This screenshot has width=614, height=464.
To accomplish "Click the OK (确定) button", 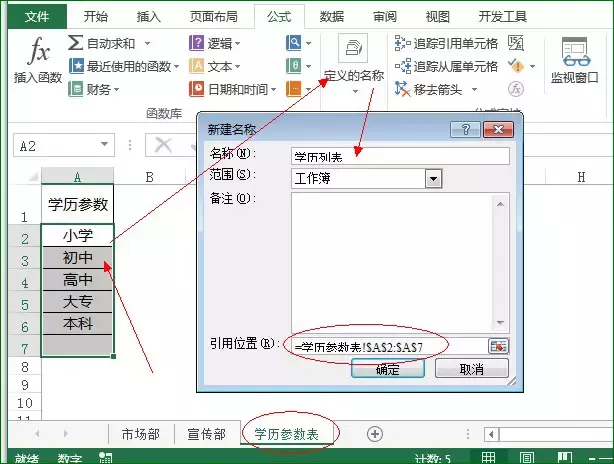I will point(388,368).
